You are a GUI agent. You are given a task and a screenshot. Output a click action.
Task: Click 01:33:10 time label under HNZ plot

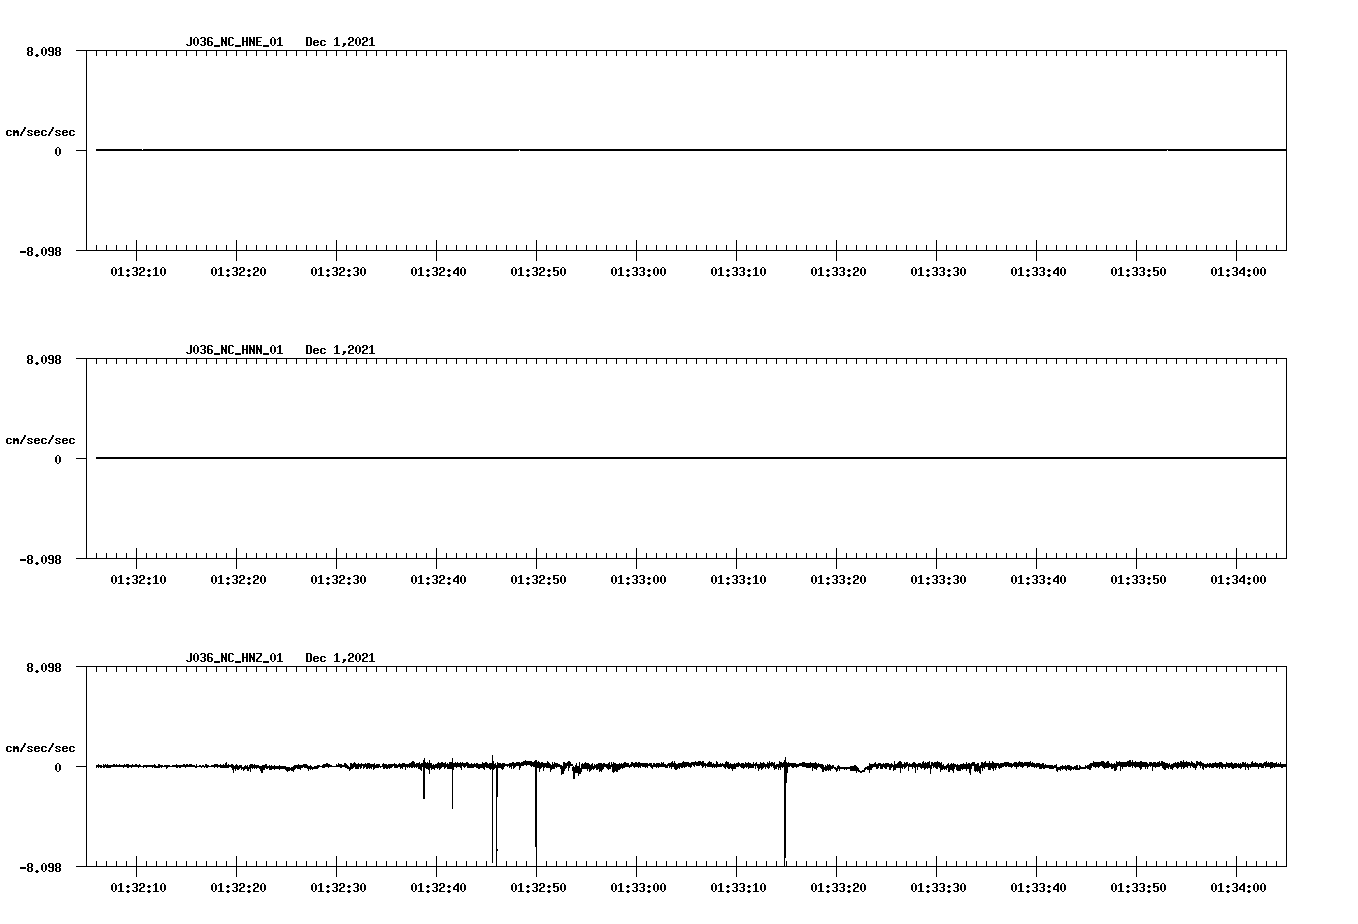(x=738, y=888)
